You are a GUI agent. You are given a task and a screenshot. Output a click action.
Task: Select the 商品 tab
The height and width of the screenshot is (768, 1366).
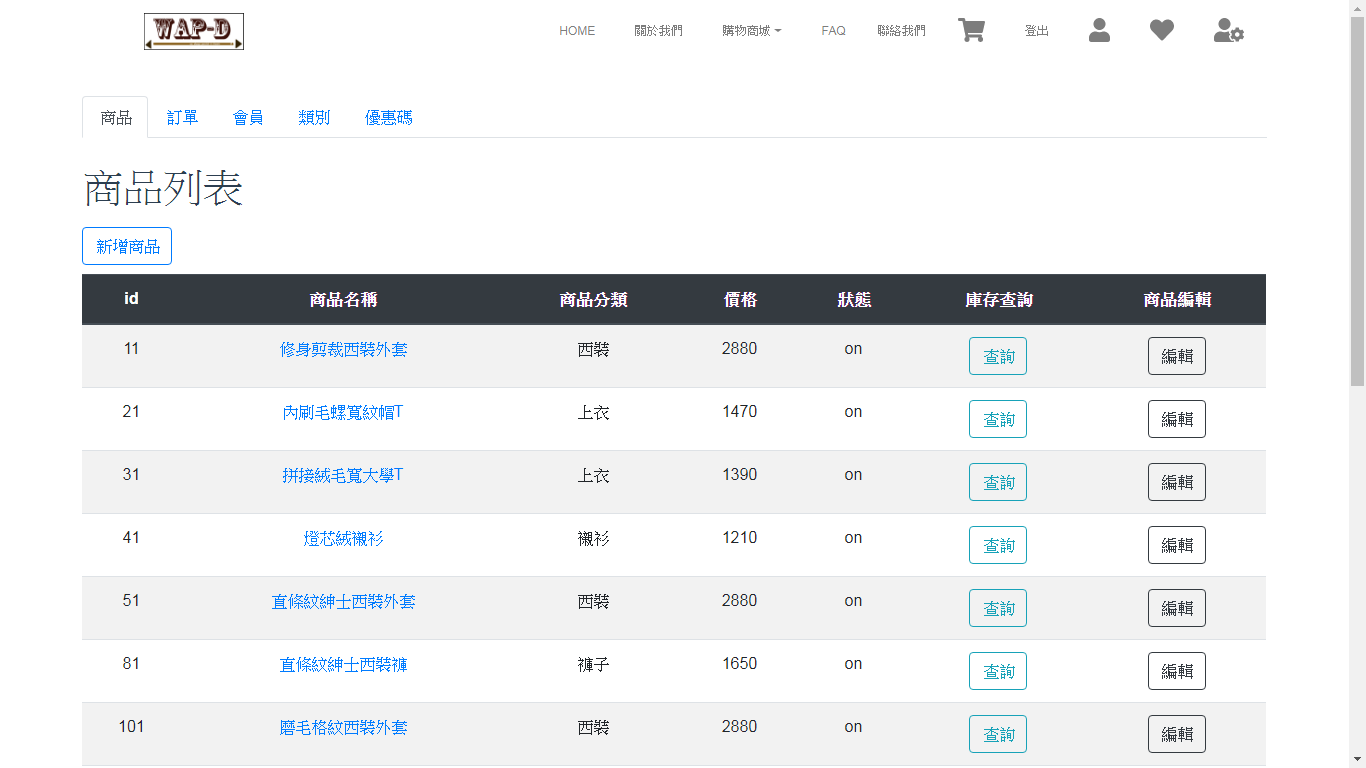(x=116, y=117)
